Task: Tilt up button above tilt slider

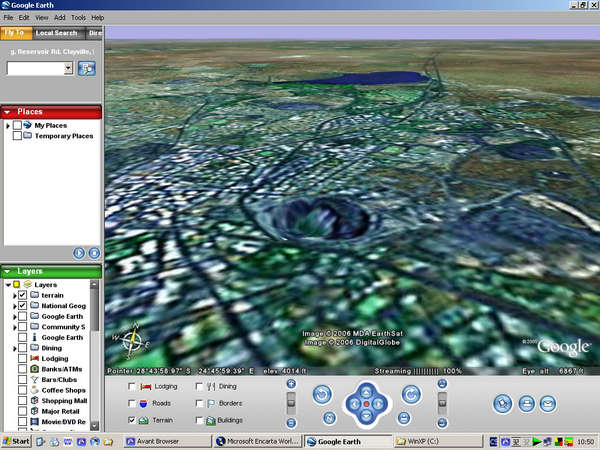Action: [x=442, y=383]
